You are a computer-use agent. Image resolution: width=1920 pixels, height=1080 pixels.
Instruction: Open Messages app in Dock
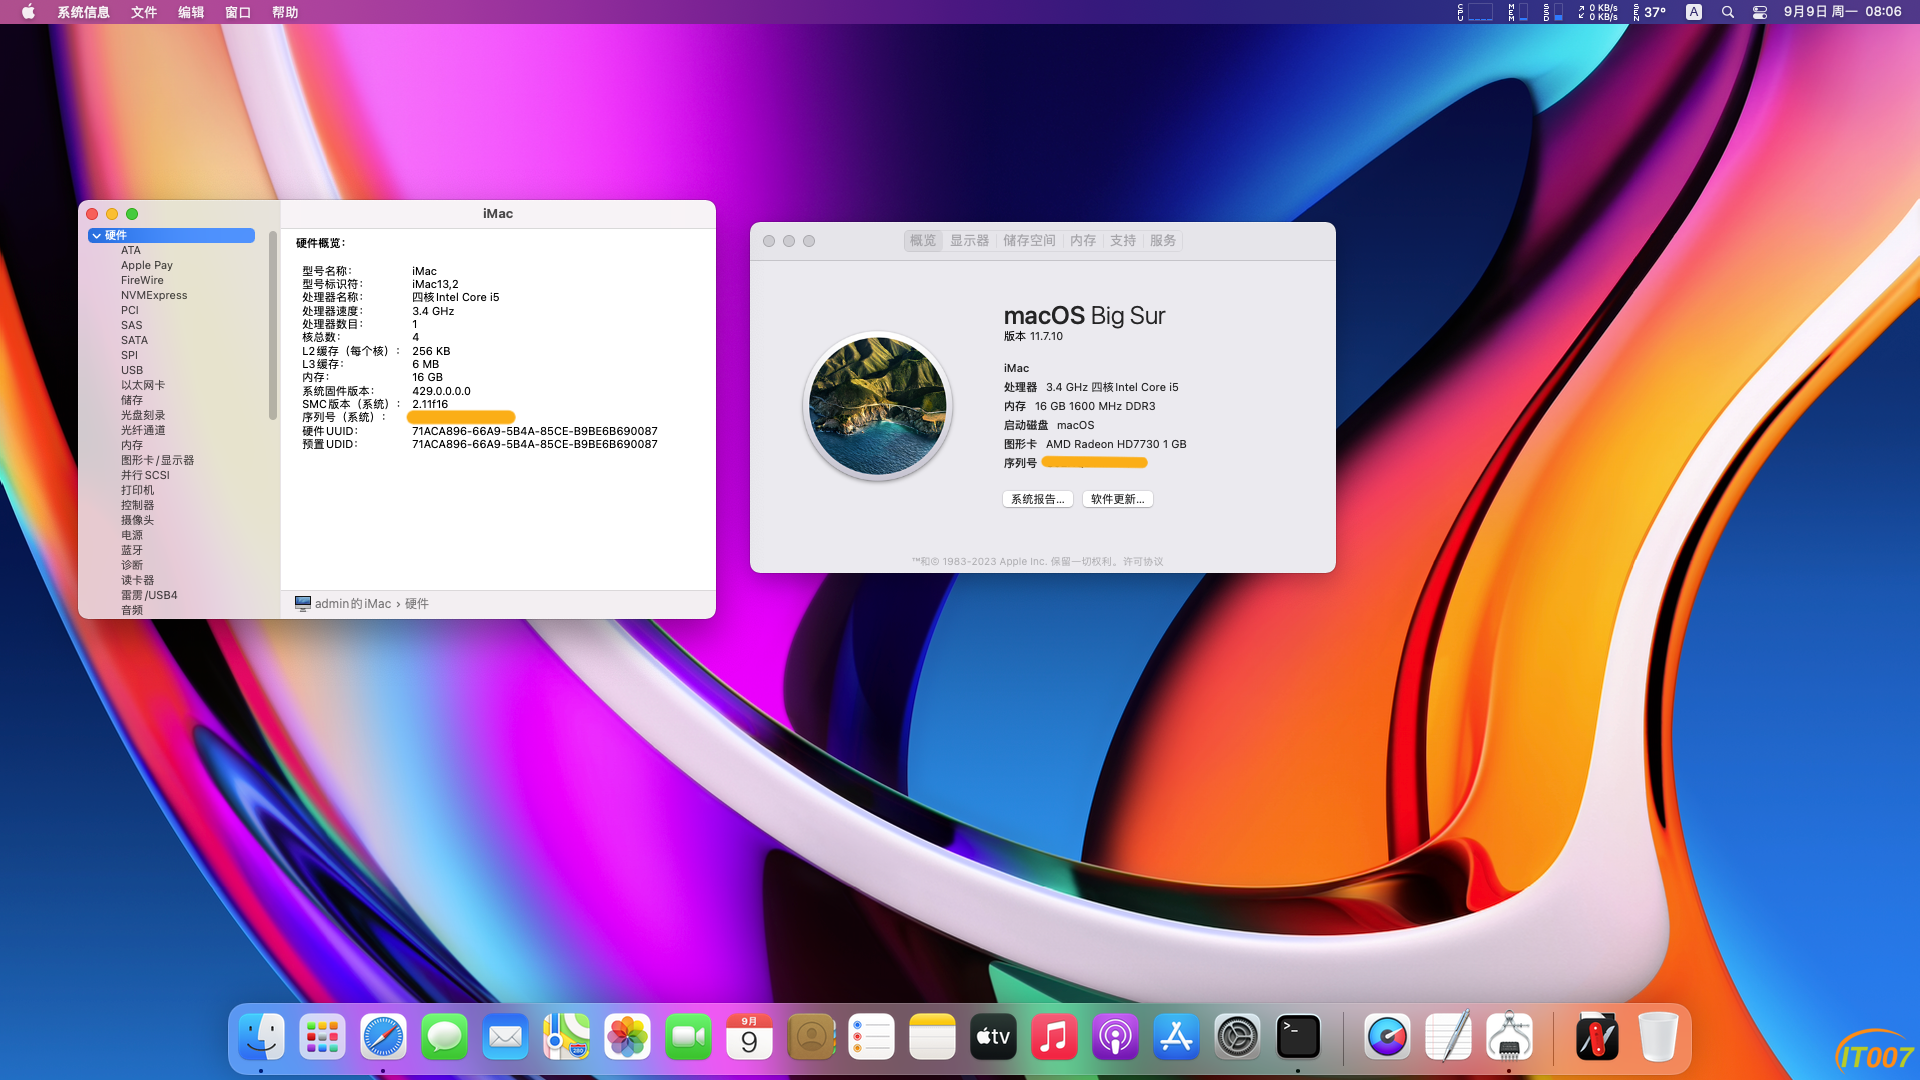pos(444,1037)
